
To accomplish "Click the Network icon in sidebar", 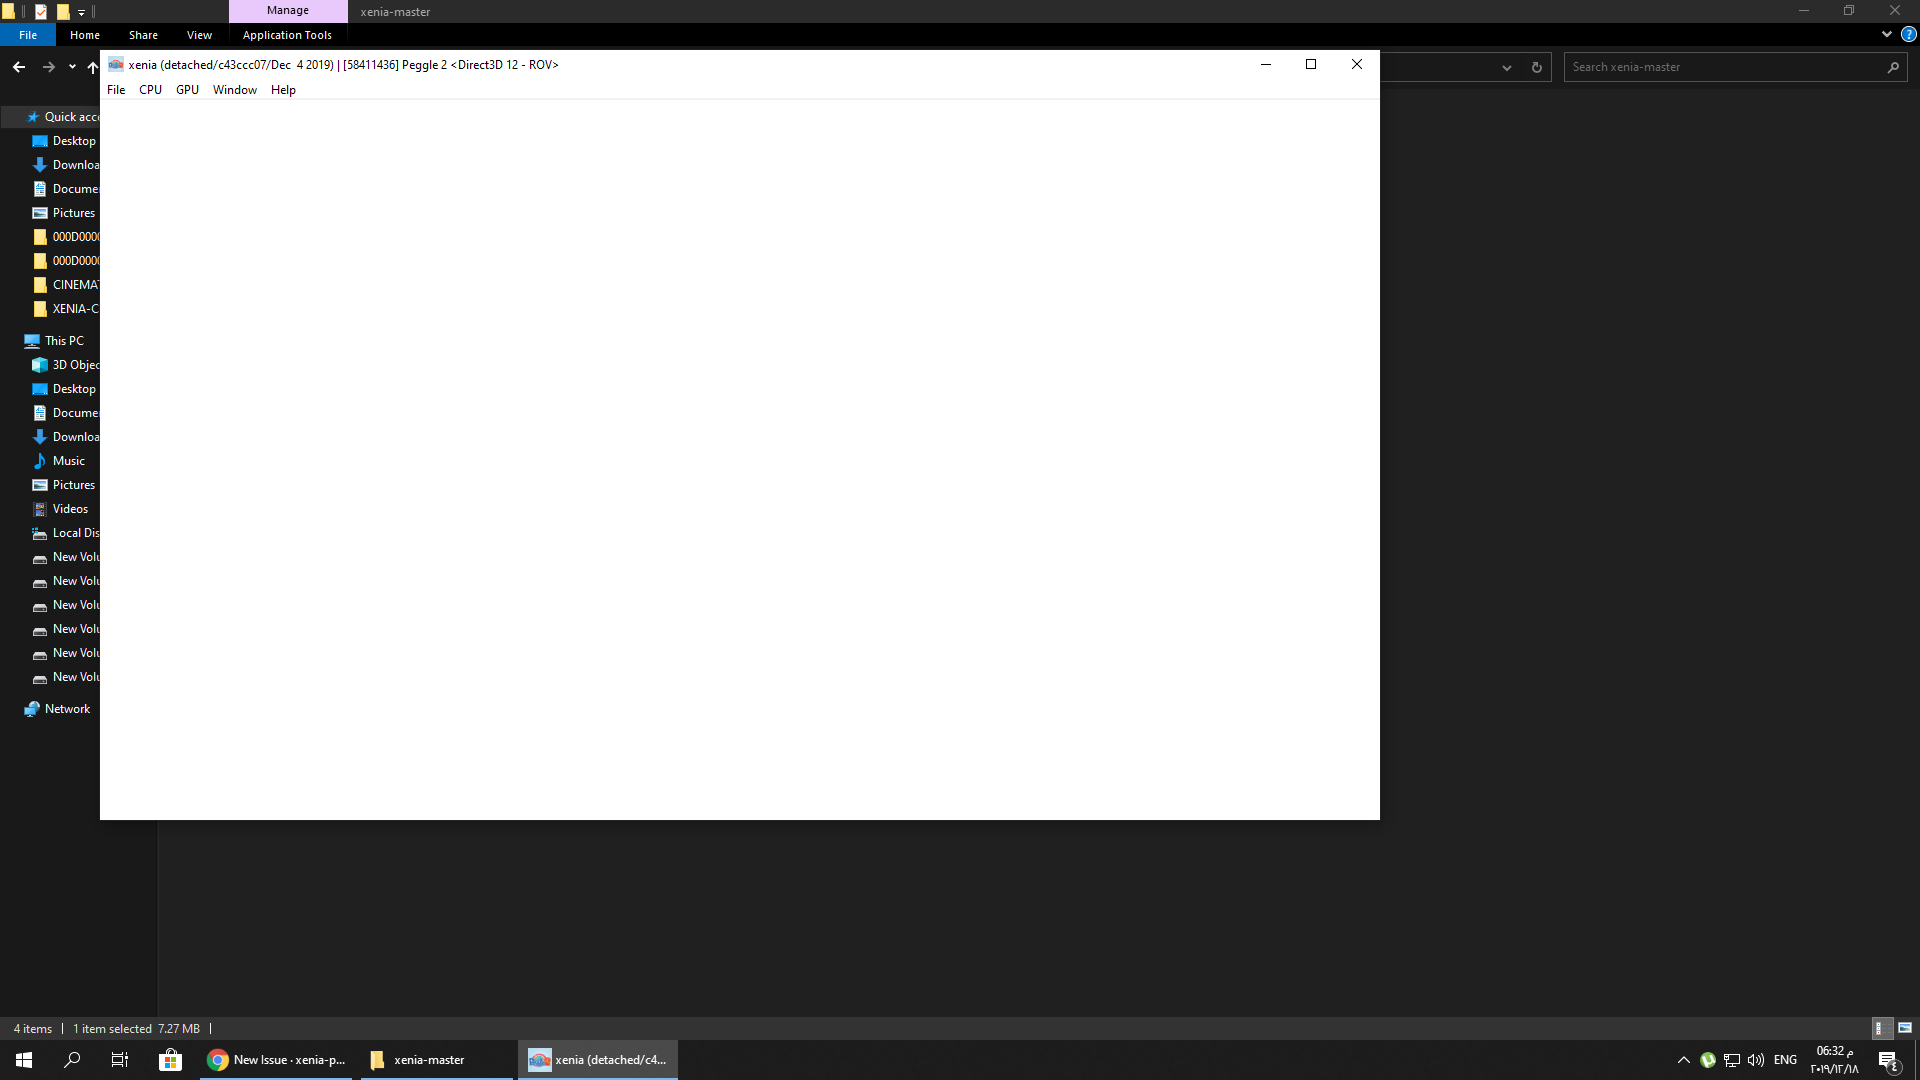I will [x=32, y=709].
